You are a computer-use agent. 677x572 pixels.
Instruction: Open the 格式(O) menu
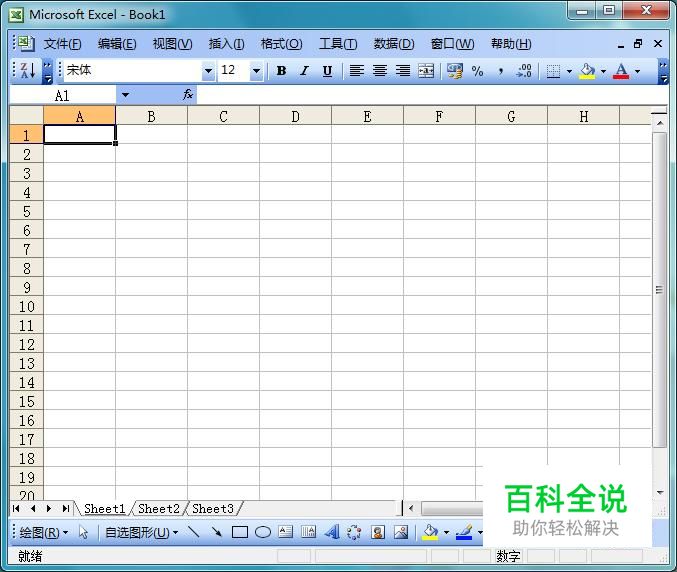coord(281,44)
